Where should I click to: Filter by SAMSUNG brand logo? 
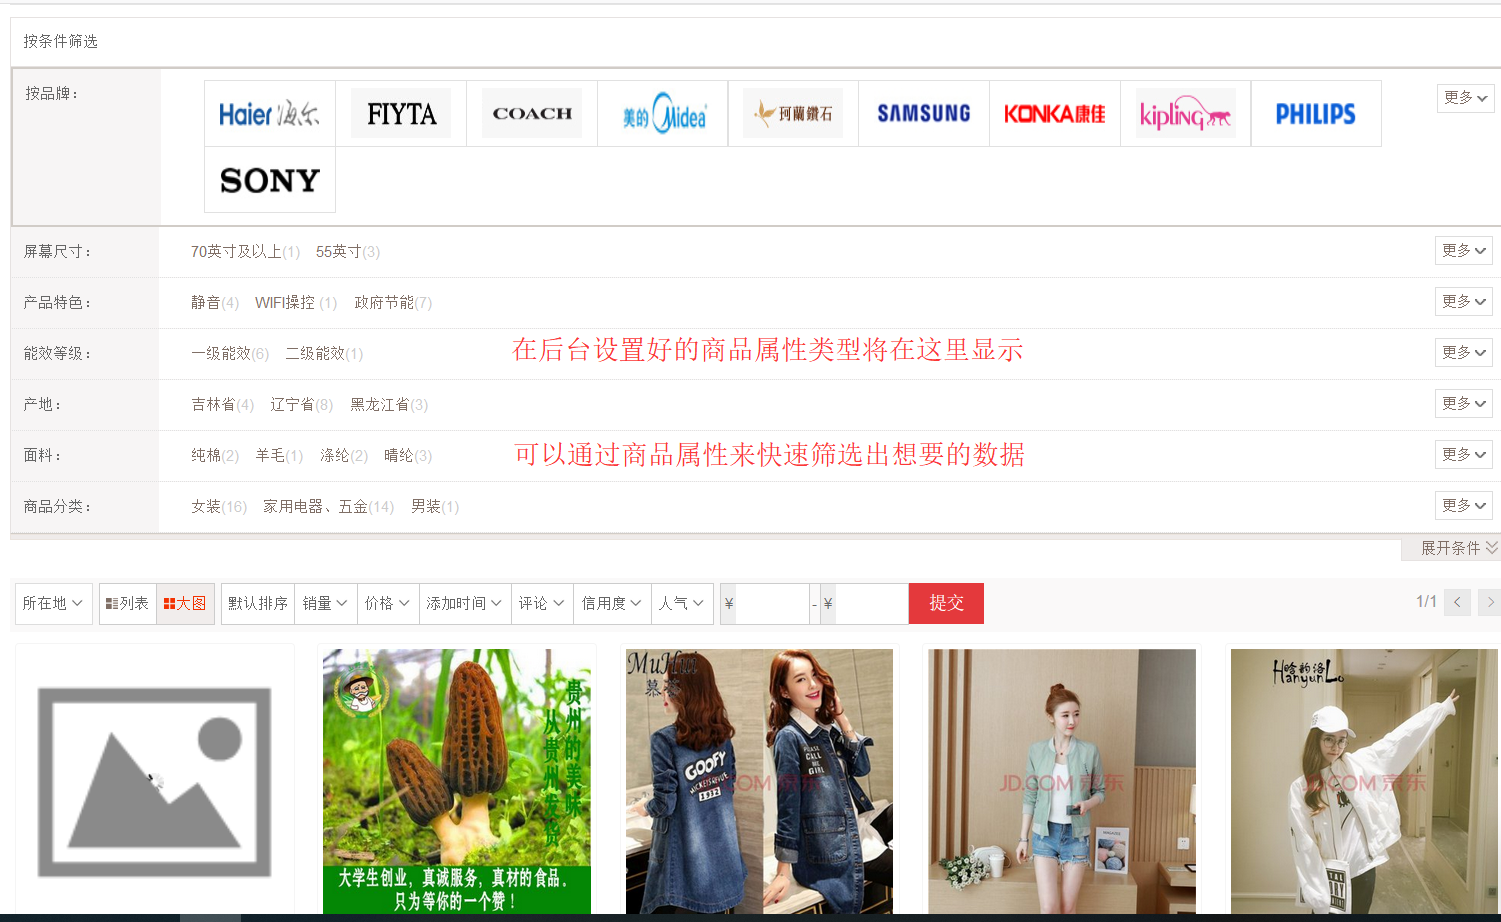point(924,114)
